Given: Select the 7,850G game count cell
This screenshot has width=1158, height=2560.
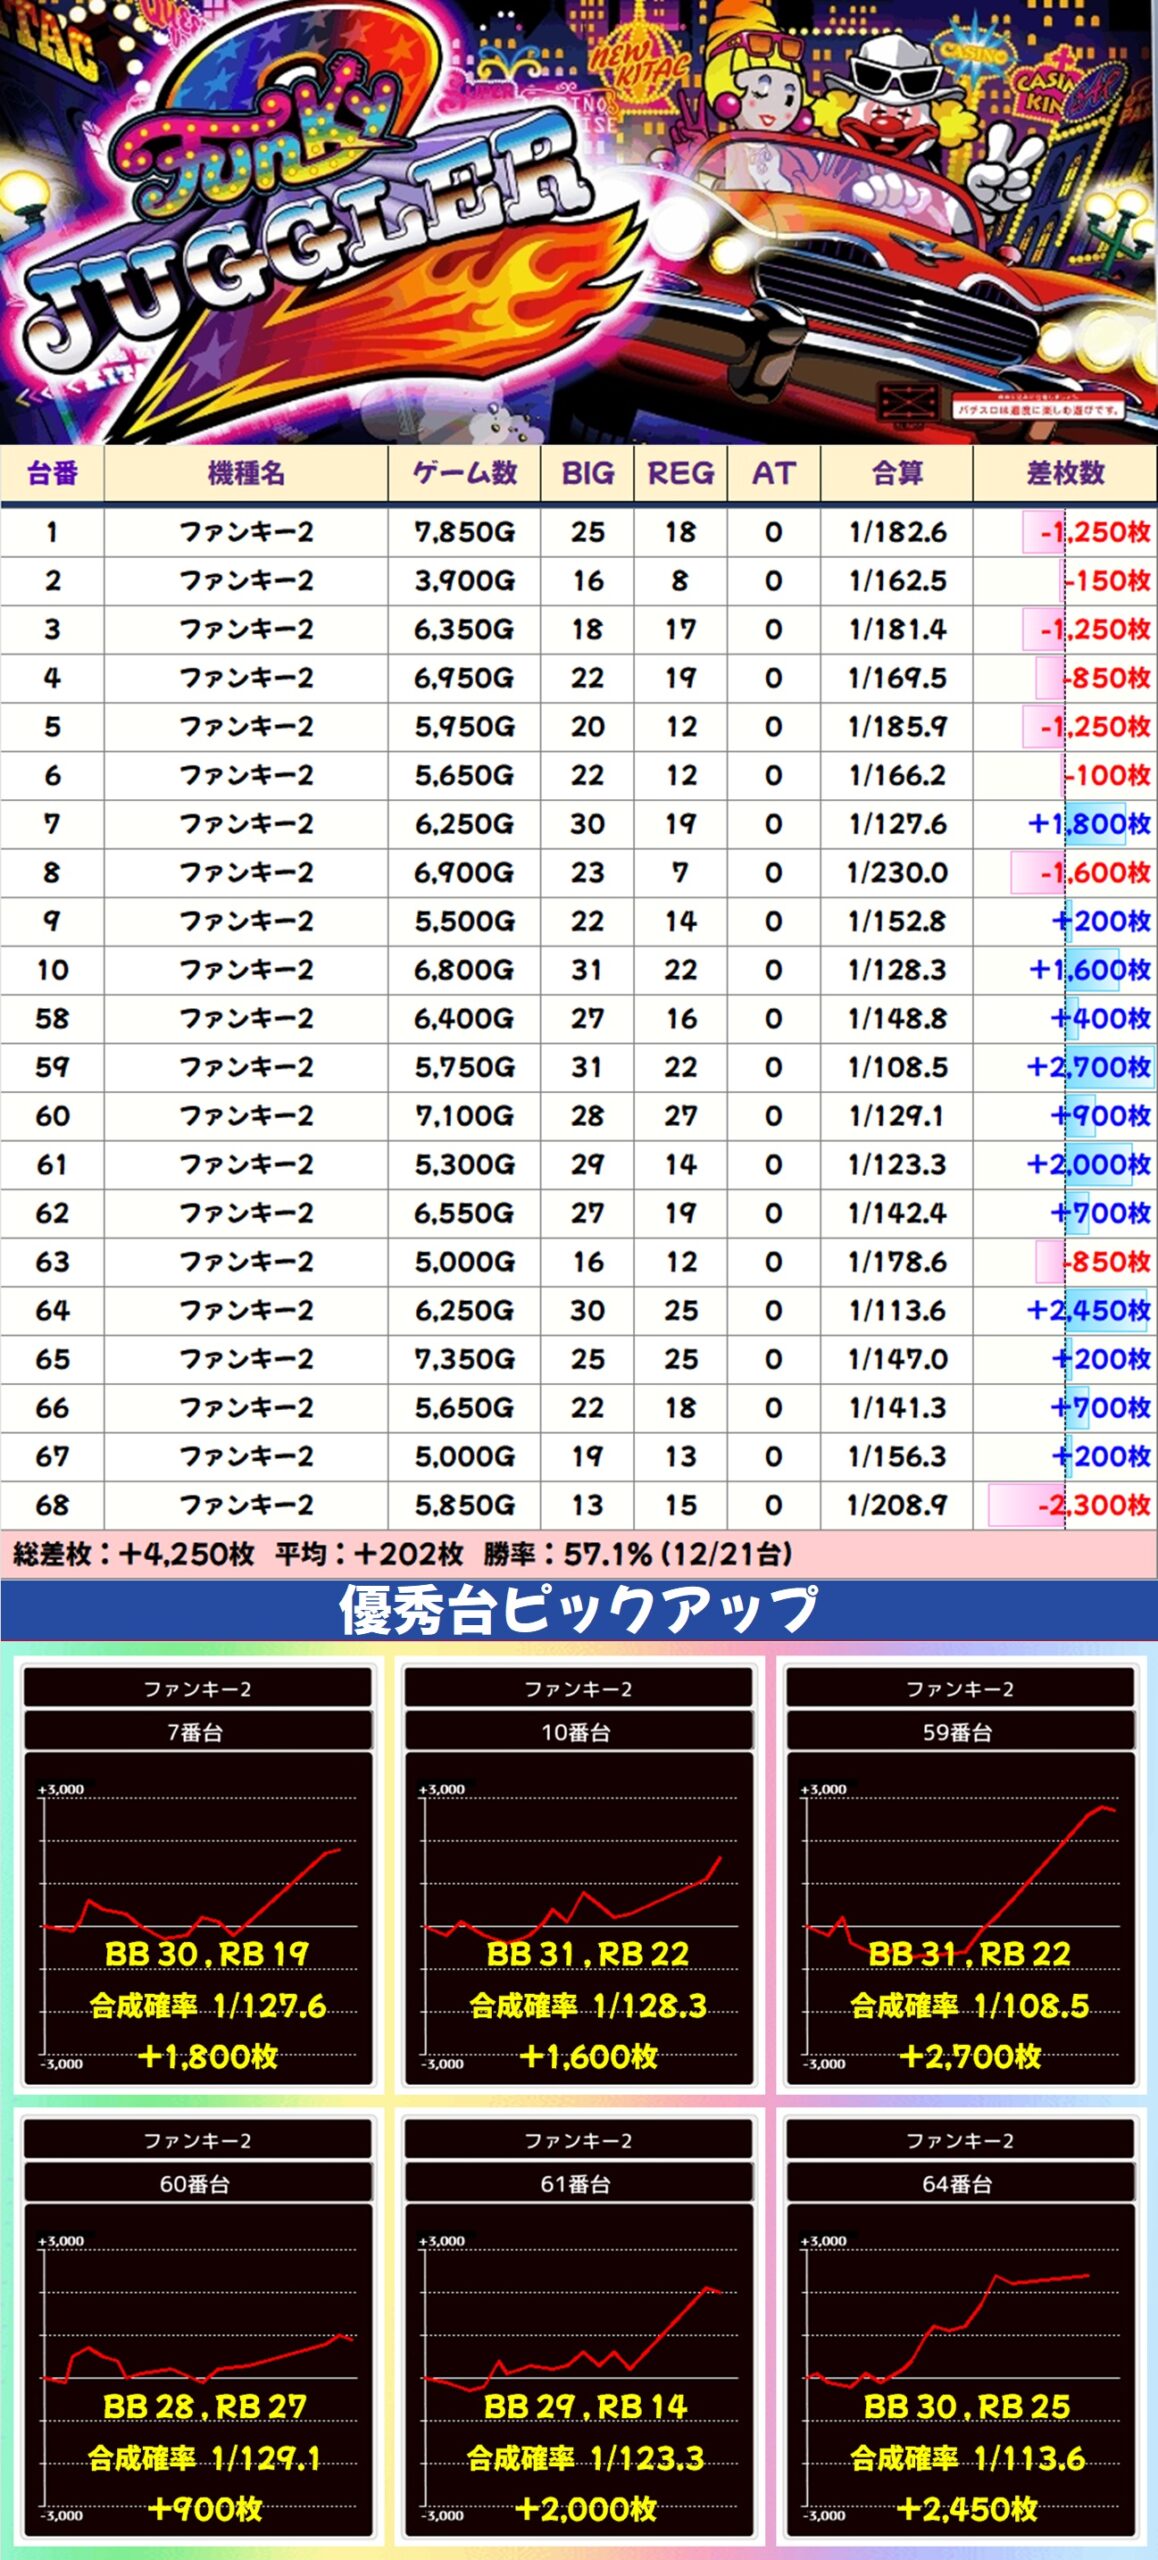Looking at the screenshot, I should point(464,532).
